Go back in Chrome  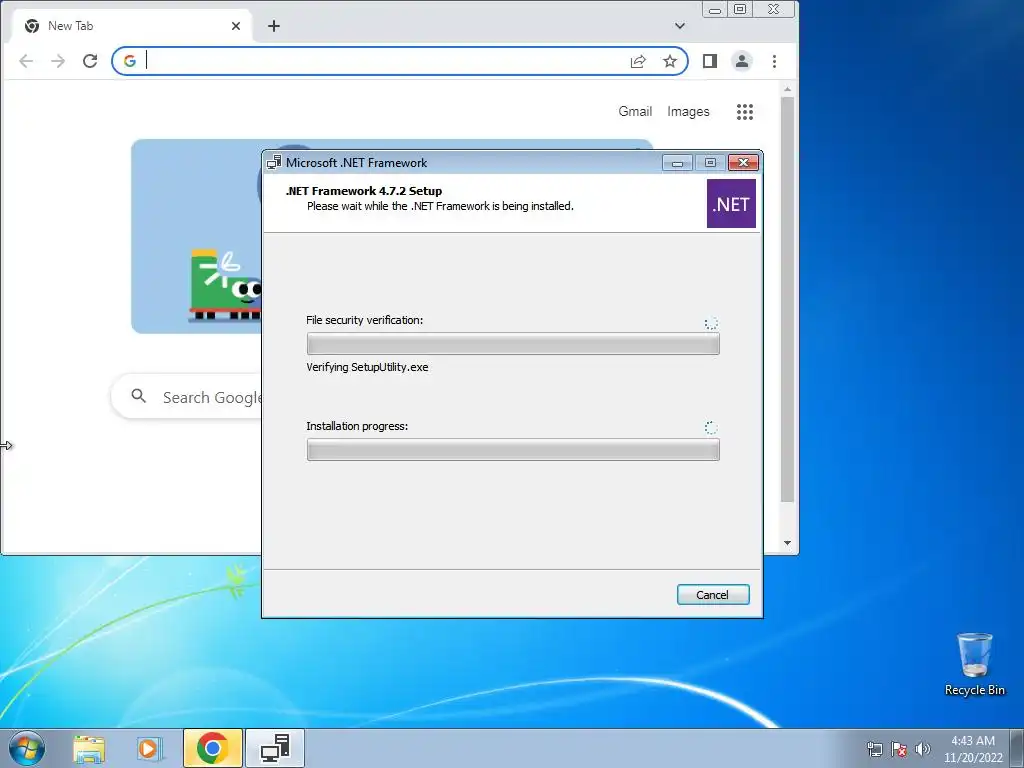click(x=26, y=61)
